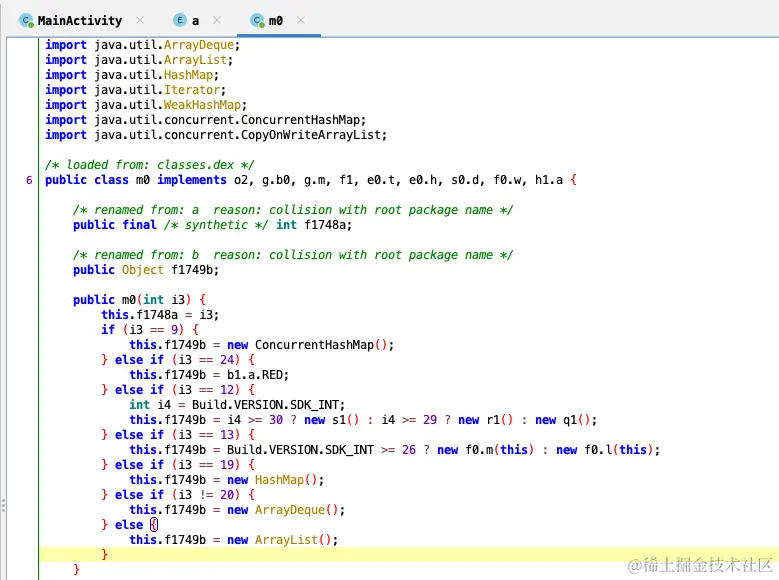
Task: Click the enum icon on tab a
Action: pyautogui.click(x=179, y=20)
